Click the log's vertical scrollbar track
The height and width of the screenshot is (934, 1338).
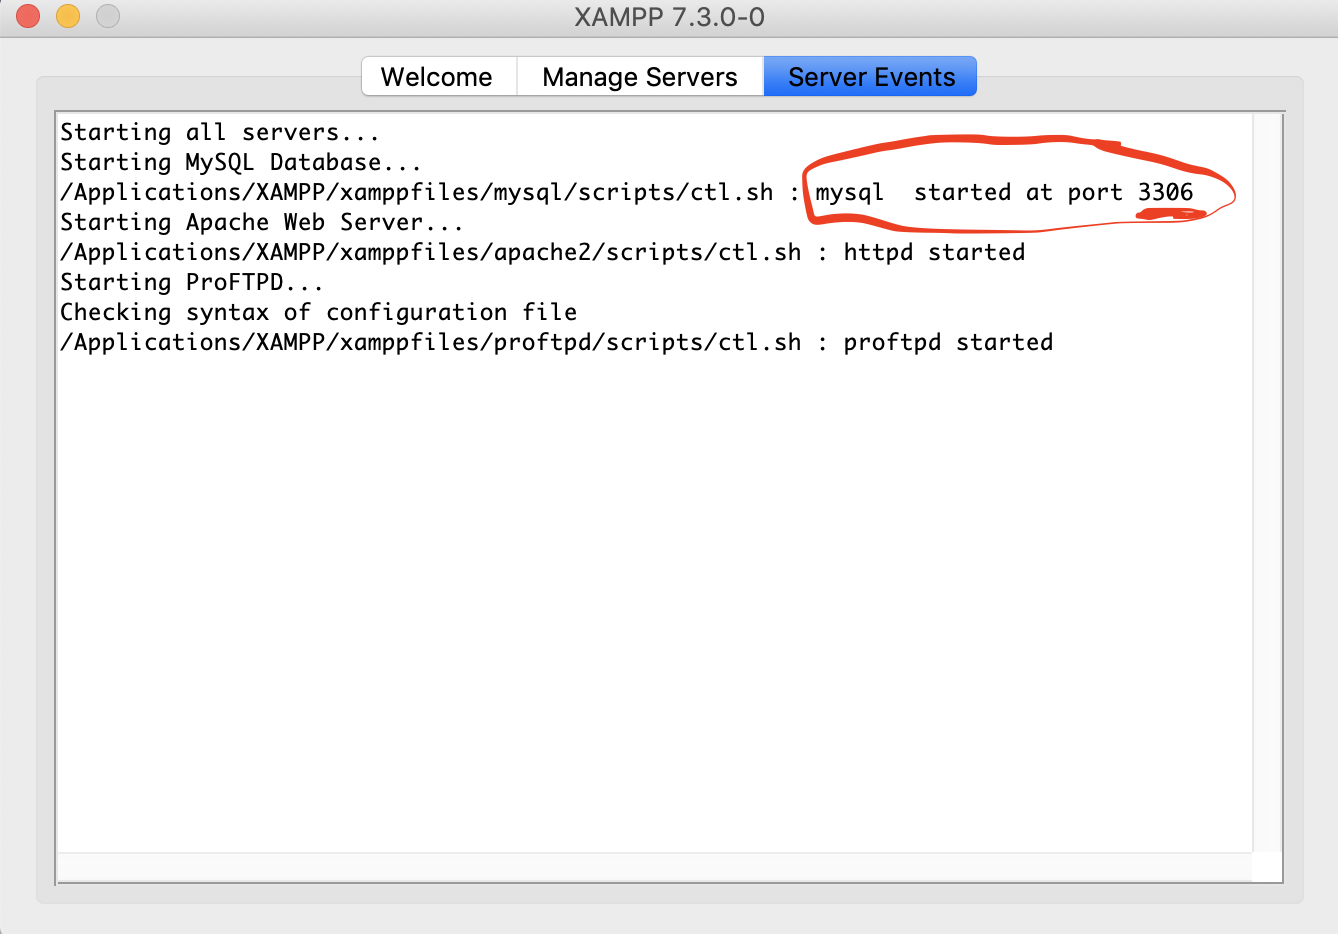point(1267,480)
